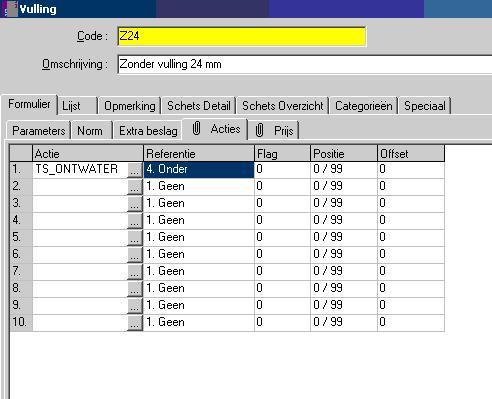The height and width of the screenshot is (399, 492).
Task: Open the Opmerking tab
Action: point(130,106)
